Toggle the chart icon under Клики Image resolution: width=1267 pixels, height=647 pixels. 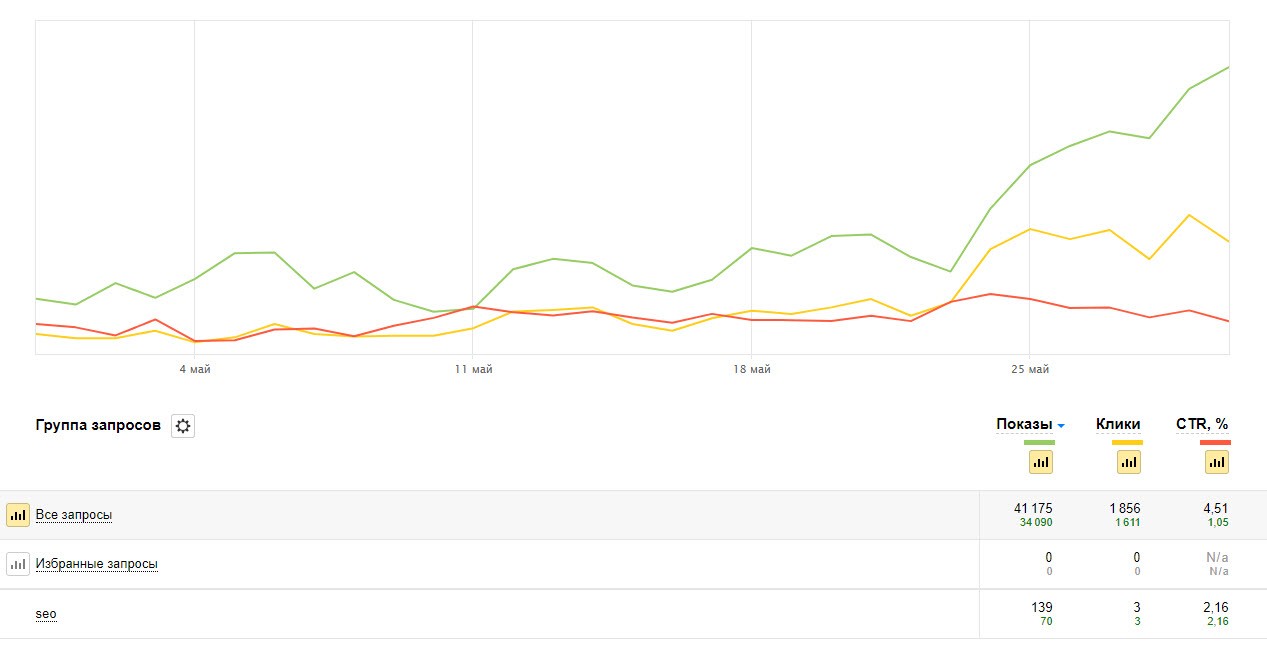pos(1129,461)
